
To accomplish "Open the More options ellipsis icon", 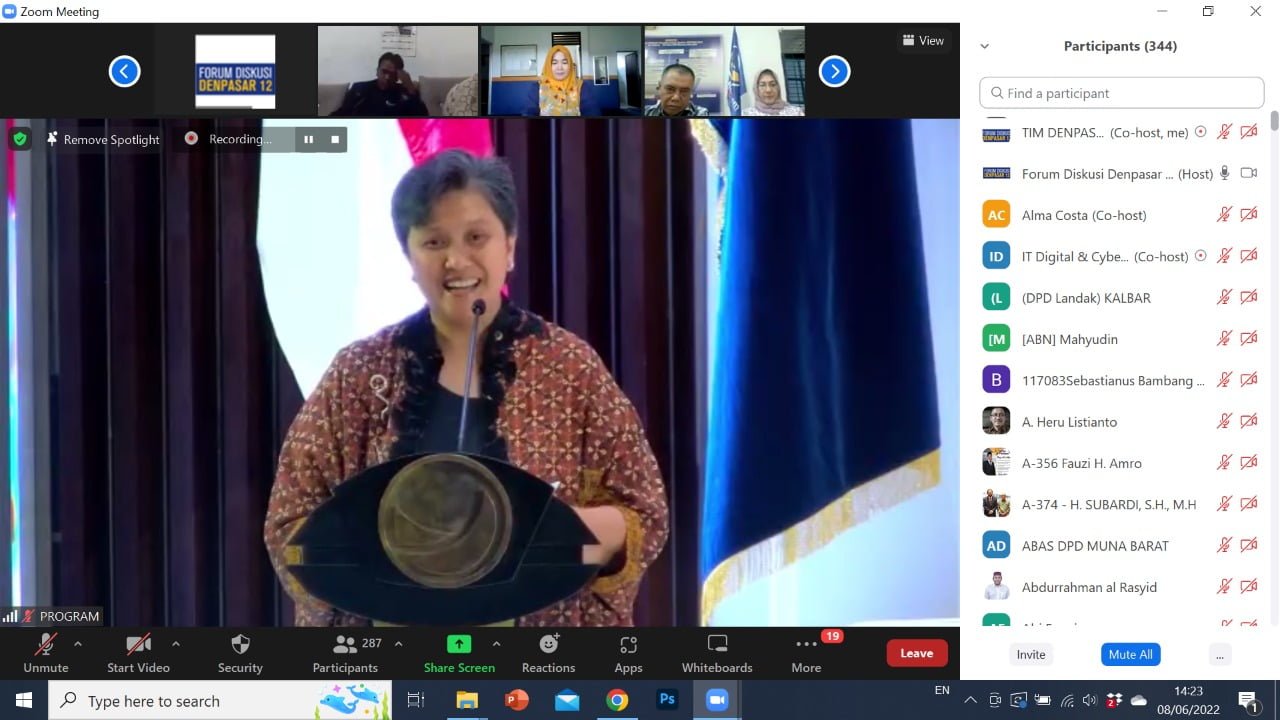I will coord(806,645).
